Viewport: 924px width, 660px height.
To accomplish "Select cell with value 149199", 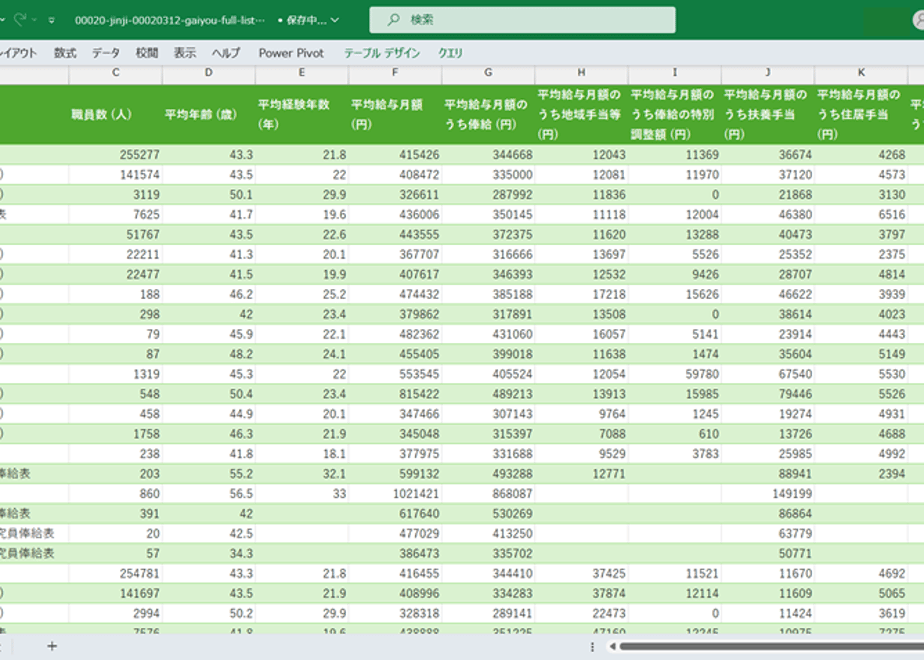I will coord(768,493).
